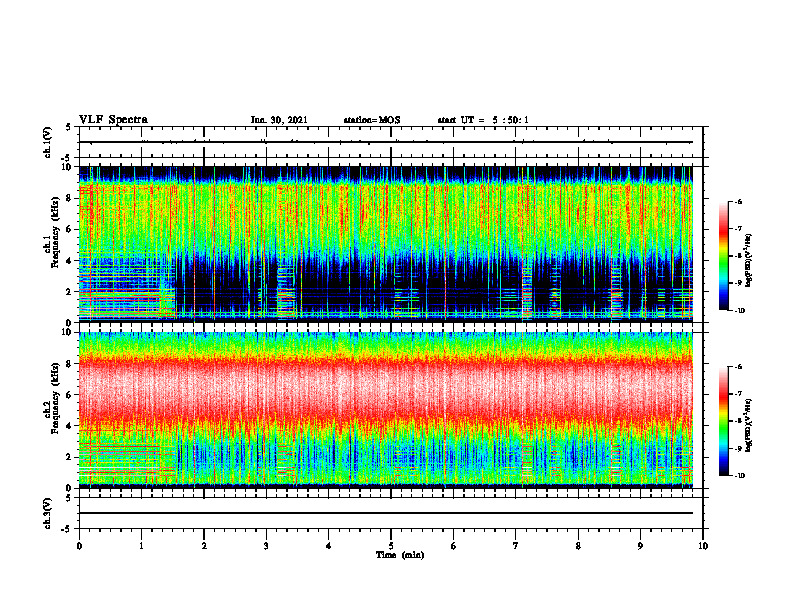Image resolution: width=792 pixels, height=612 pixels.
Task: Click inside the ch.2 spectrogram panel
Action: [x=386, y=410]
